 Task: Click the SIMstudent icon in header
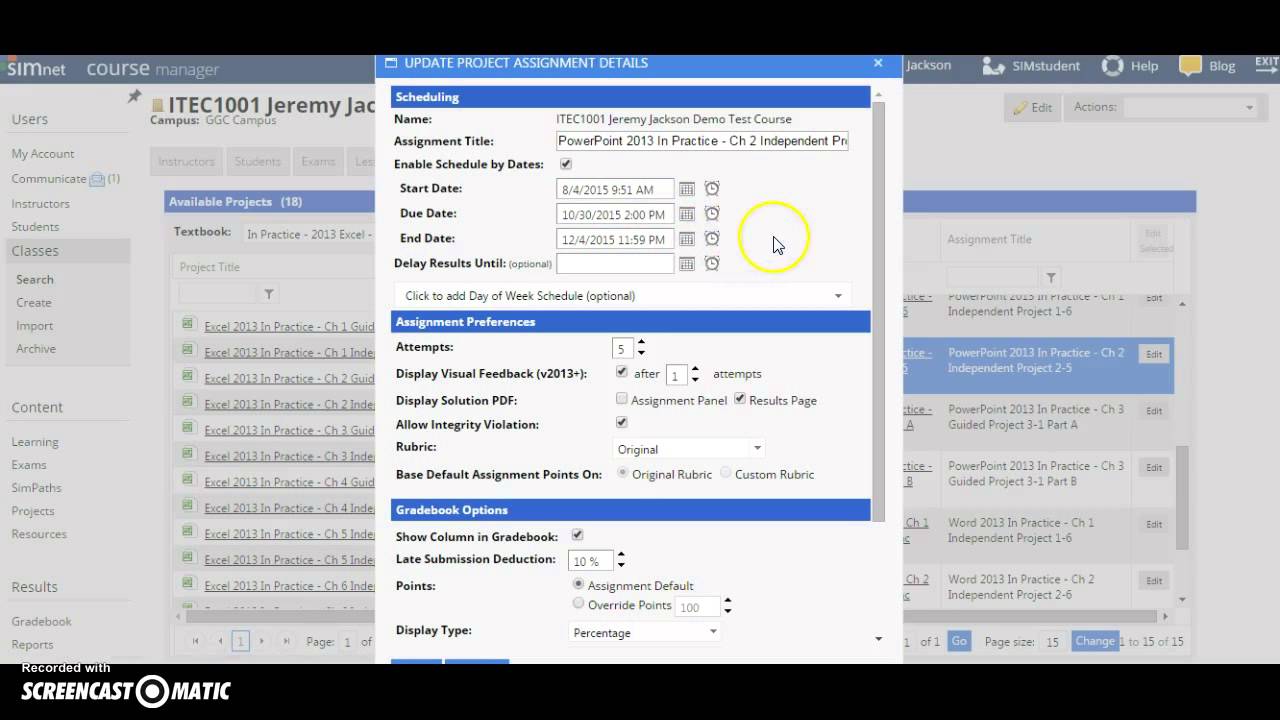point(993,66)
